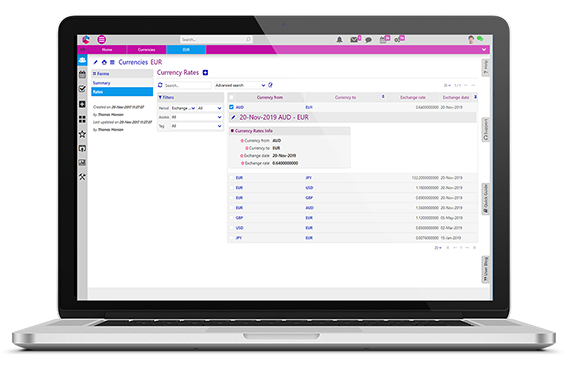Image resolution: width=570 pixels, height=383 pixels.
Task: Open the calendar icon with badge in header
Action: pyautogui.click(x=383, y=40)
